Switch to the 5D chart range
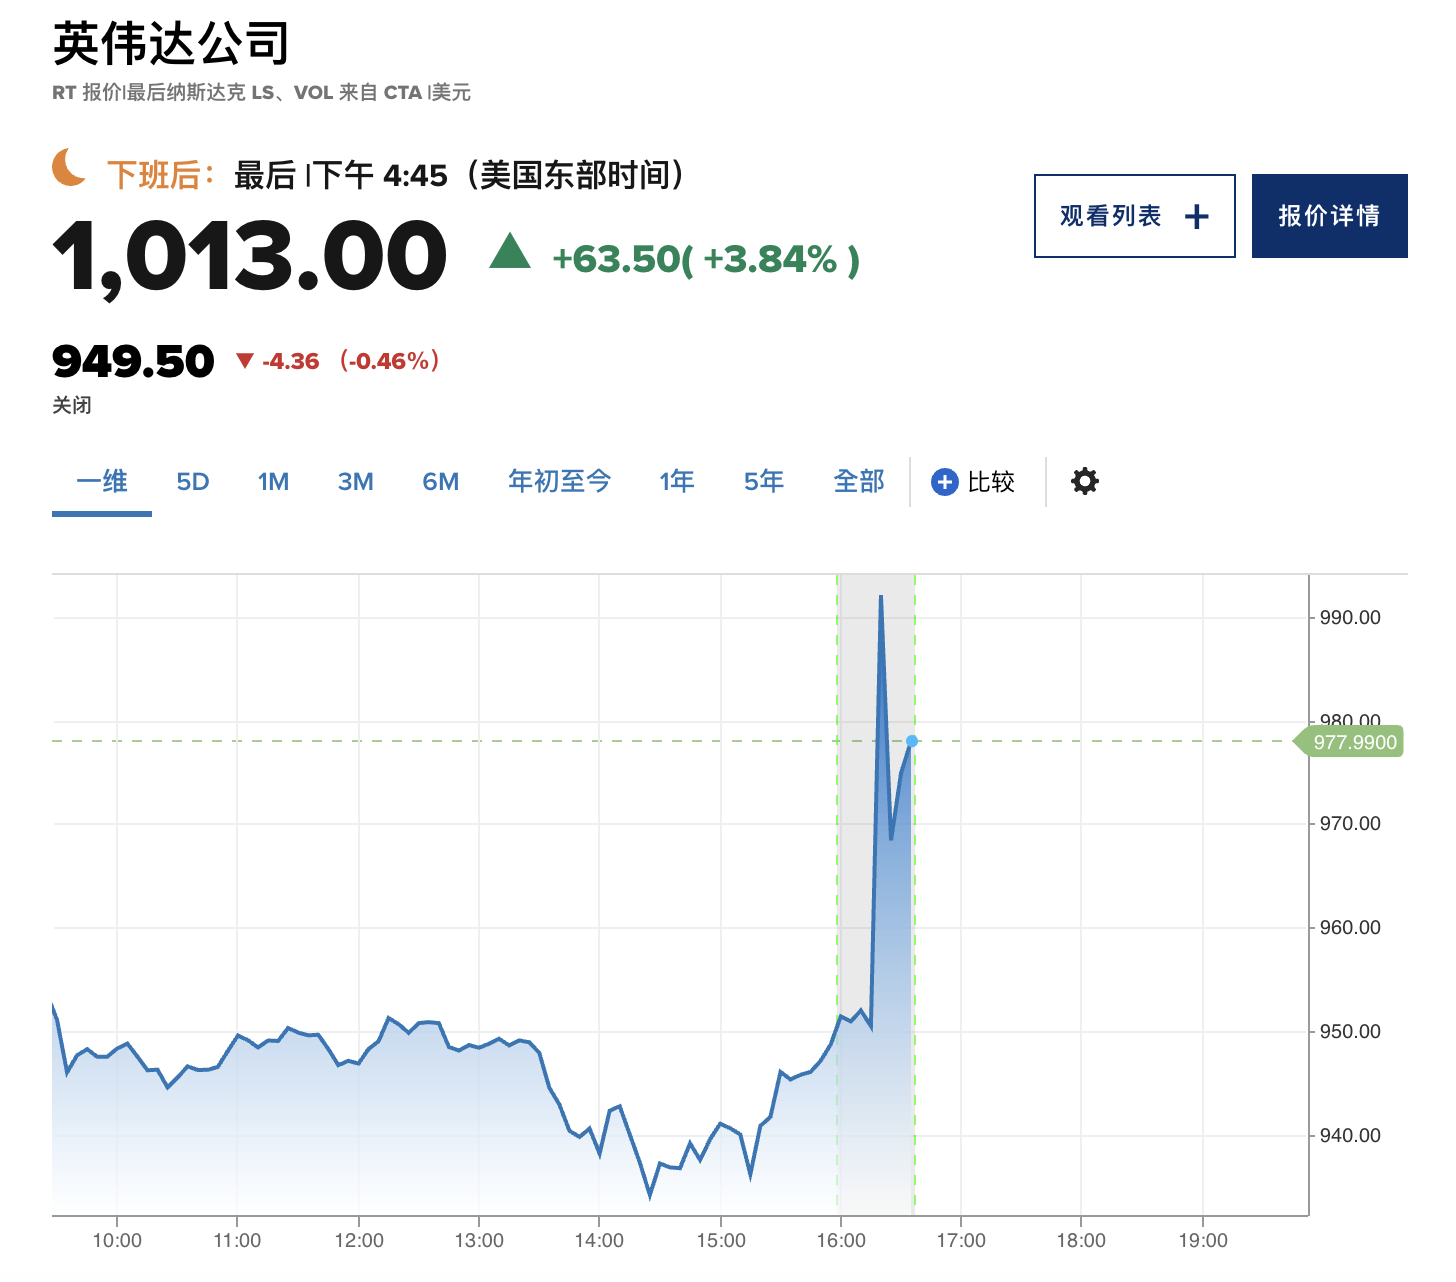 (193, 482)
